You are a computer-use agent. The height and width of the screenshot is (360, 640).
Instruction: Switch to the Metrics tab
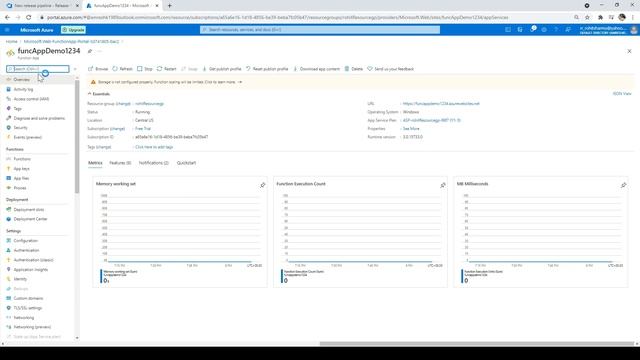pos(95,163)
